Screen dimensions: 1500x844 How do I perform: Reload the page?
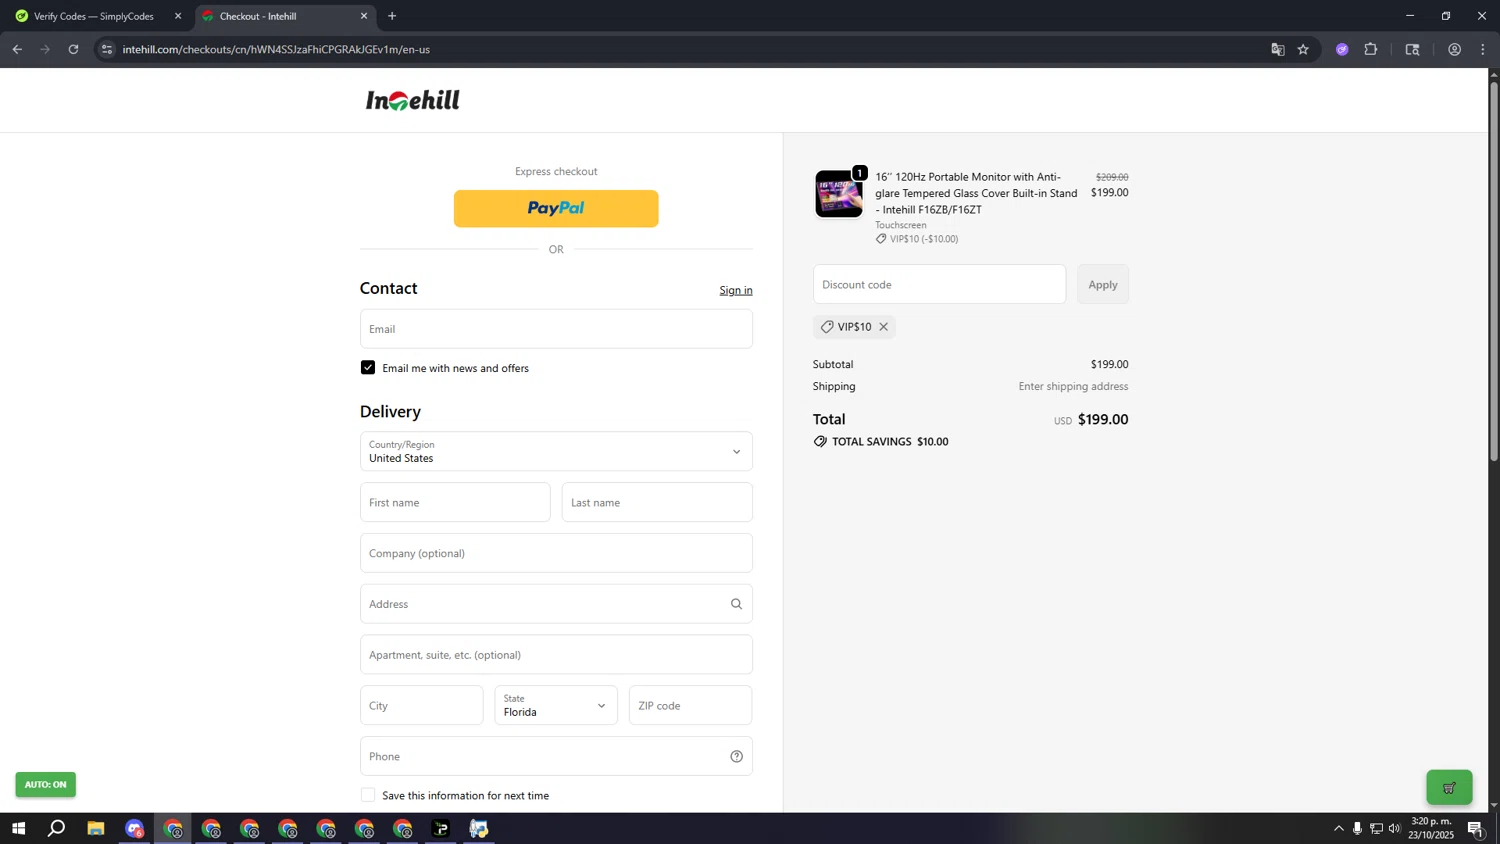[x=73, y=49]
